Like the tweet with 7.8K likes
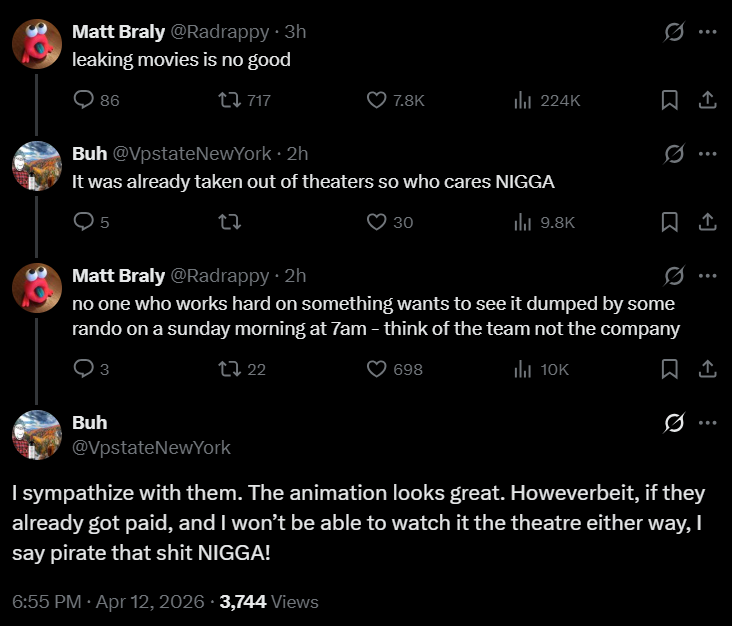 376,100
